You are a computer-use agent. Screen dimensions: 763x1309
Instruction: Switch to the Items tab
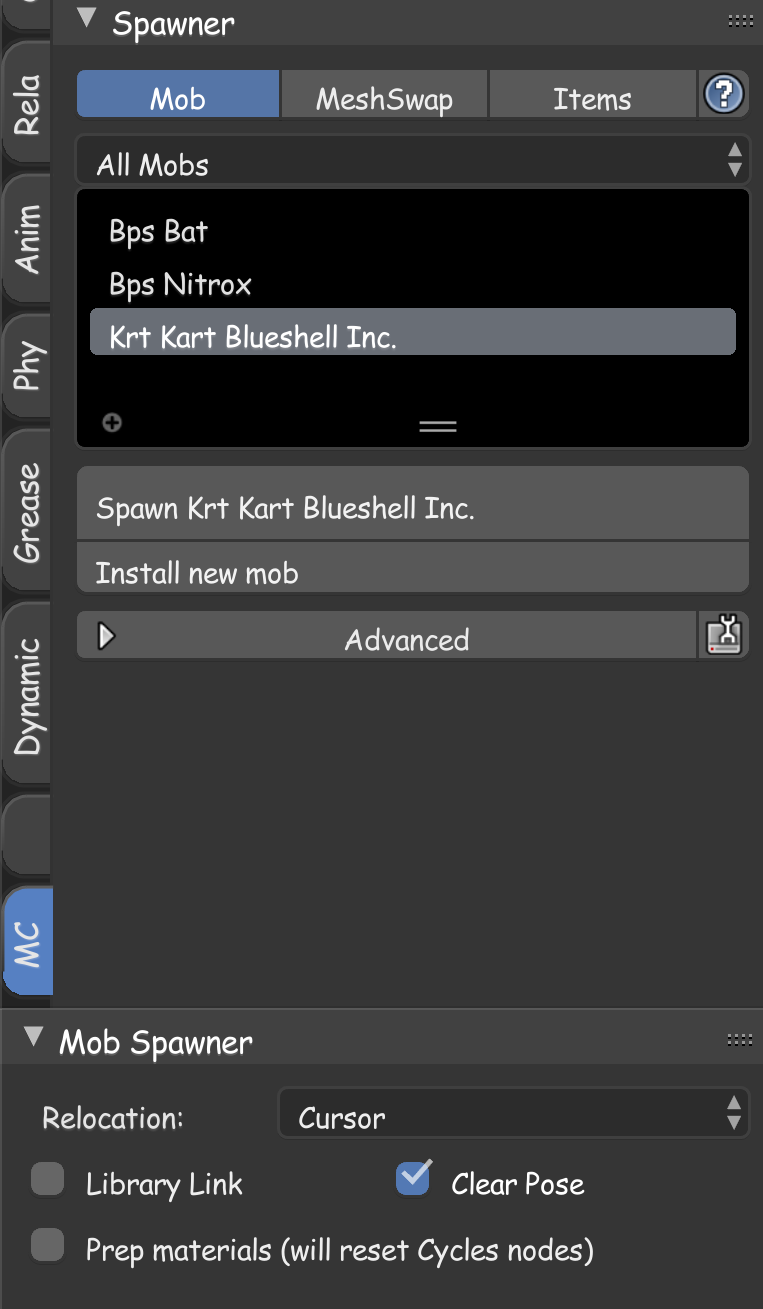[593, 93]
